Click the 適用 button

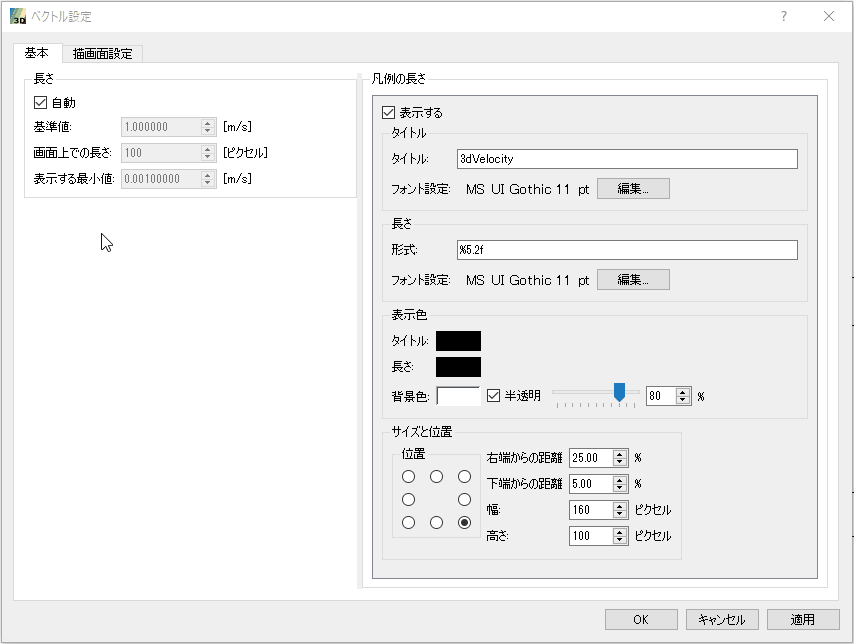click(802, 619)
